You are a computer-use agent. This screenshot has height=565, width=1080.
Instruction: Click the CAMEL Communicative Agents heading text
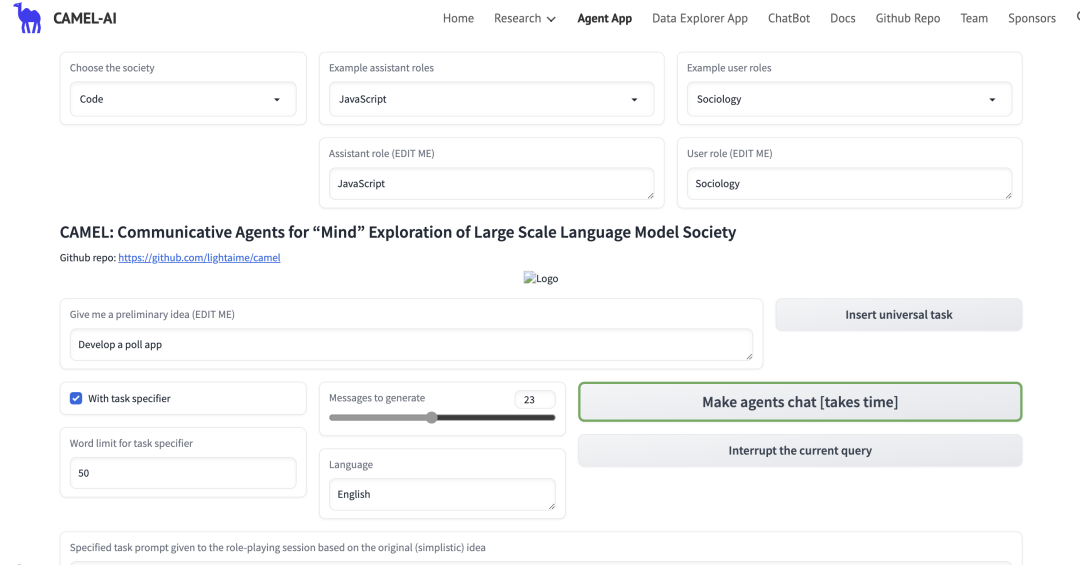coord(398,232)
